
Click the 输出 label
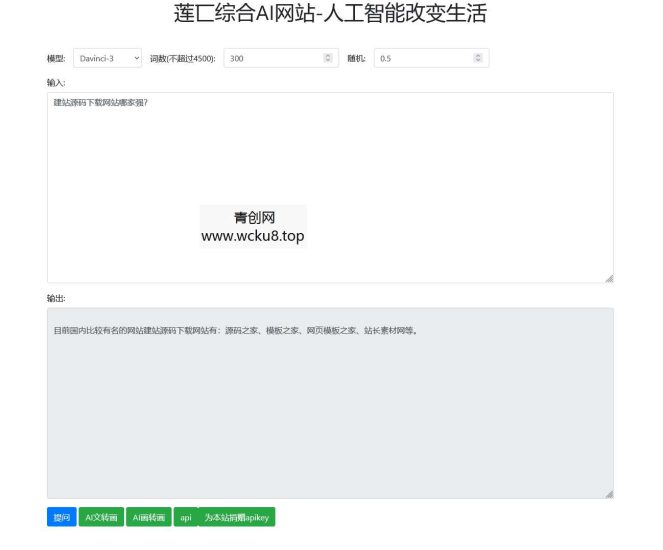click(x=56, y=298)
